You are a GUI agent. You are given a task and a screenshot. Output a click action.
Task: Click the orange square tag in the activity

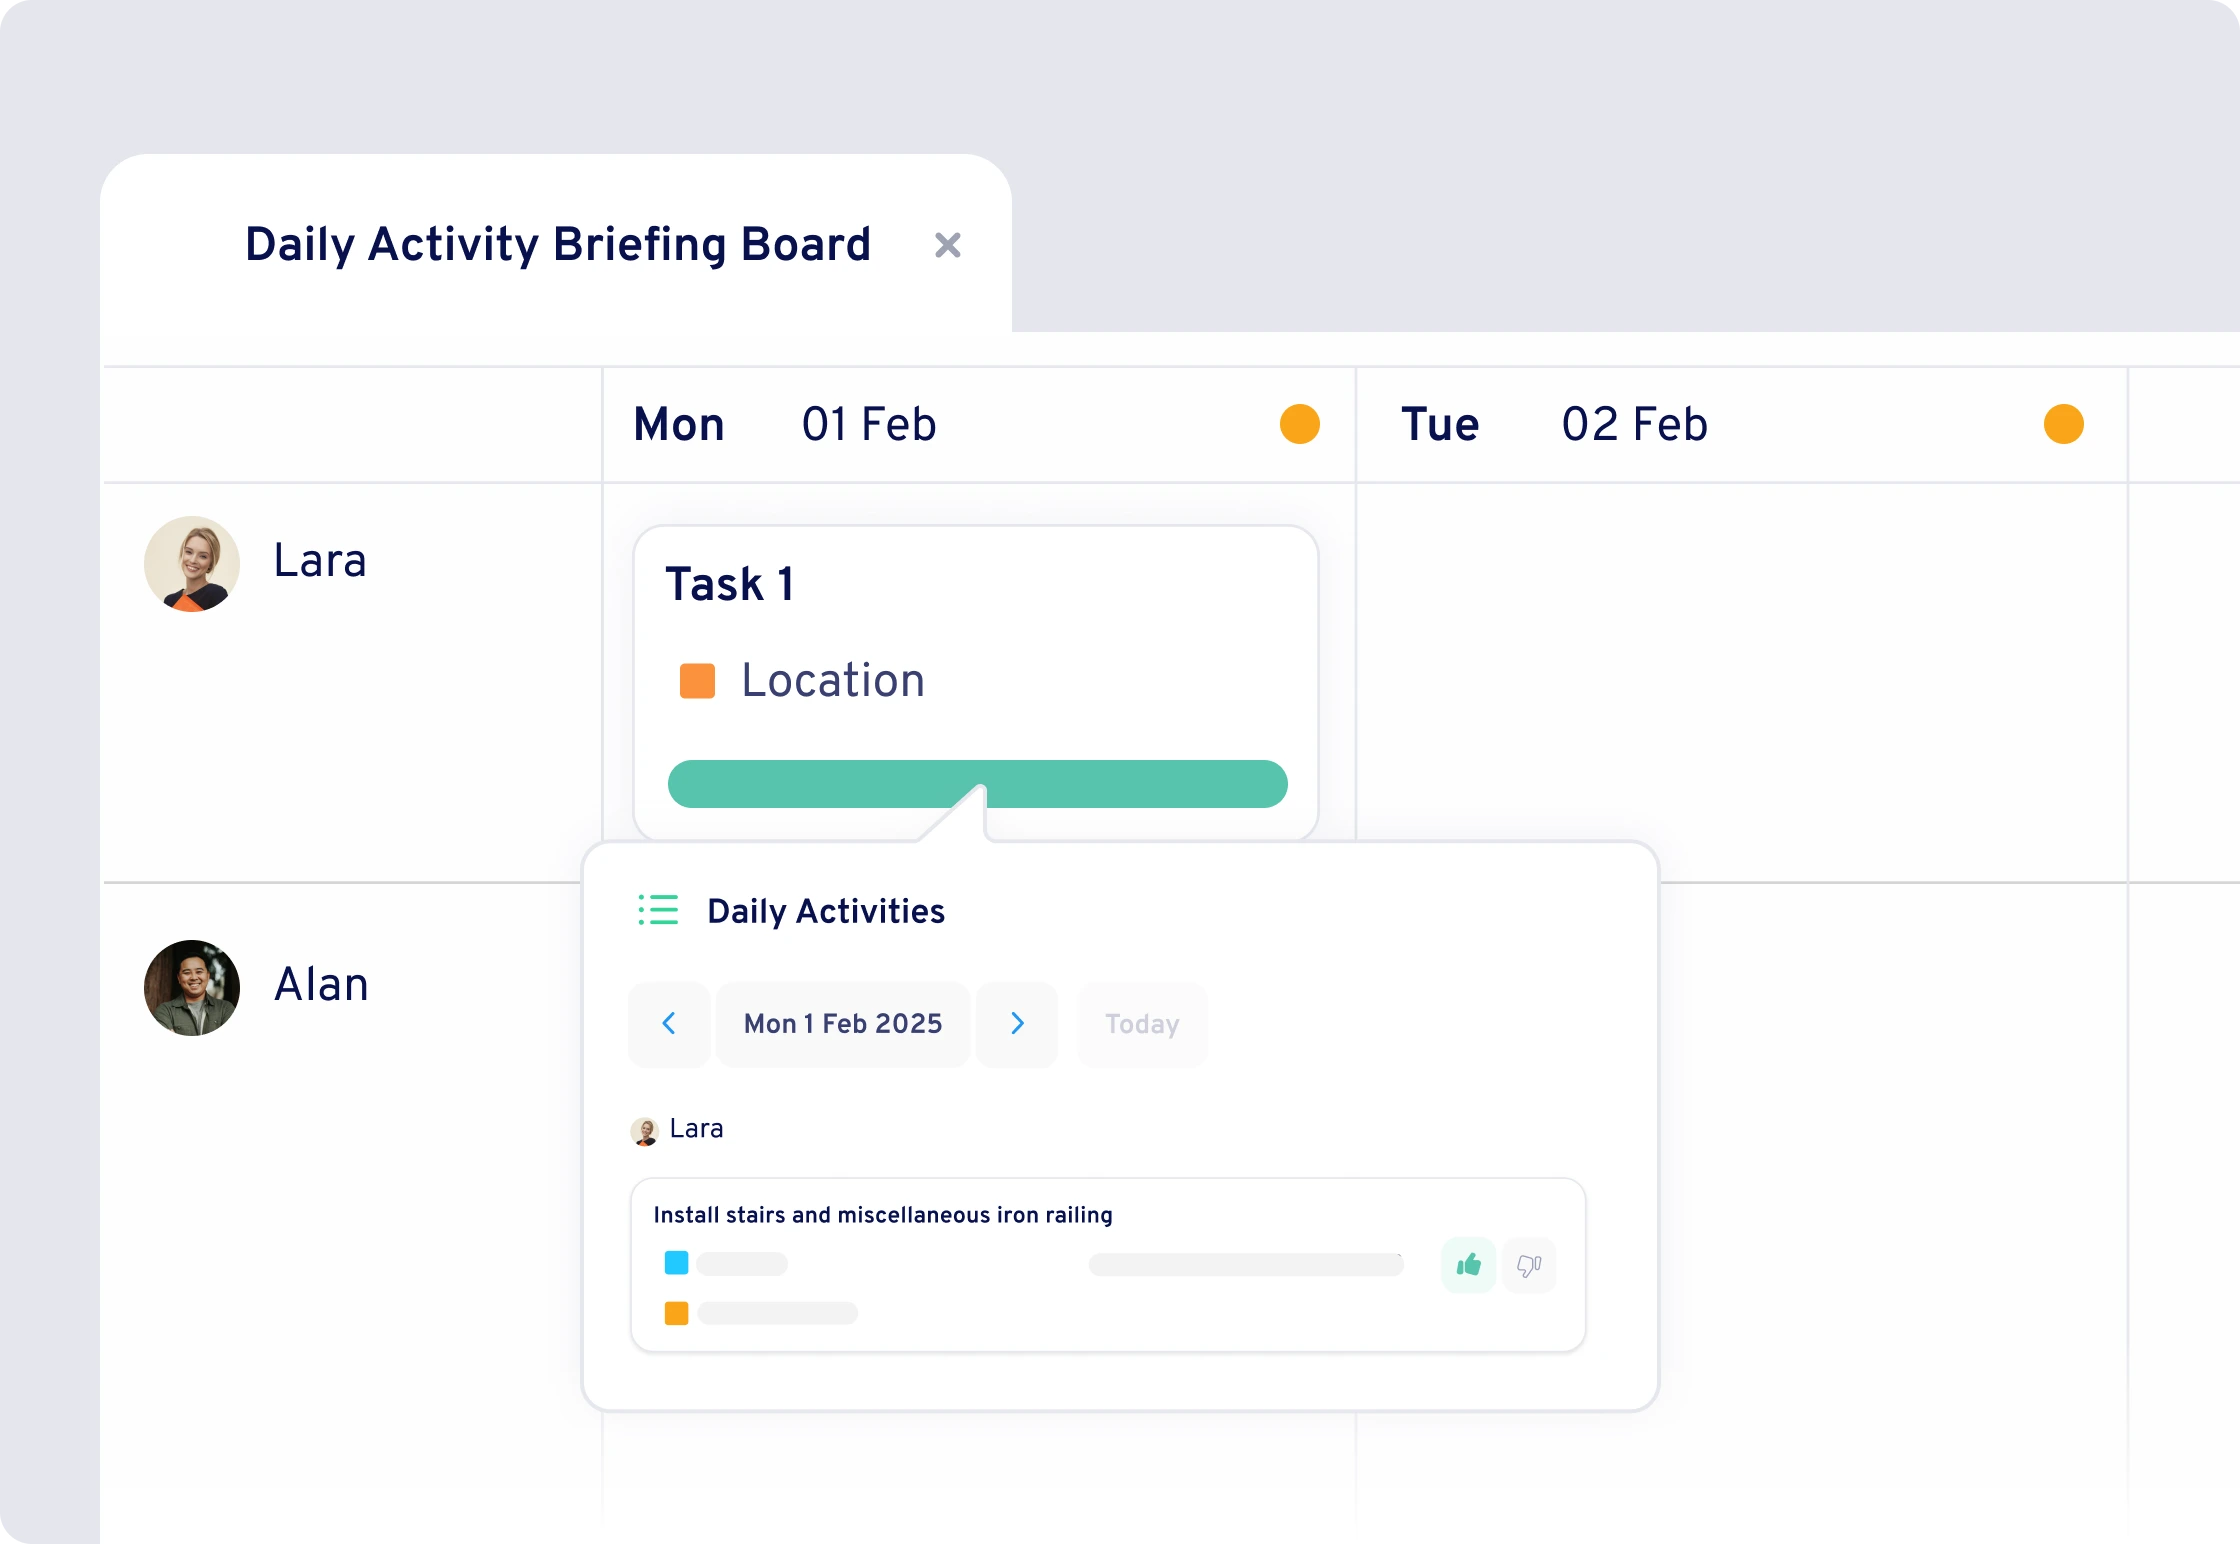(676, 1313)
